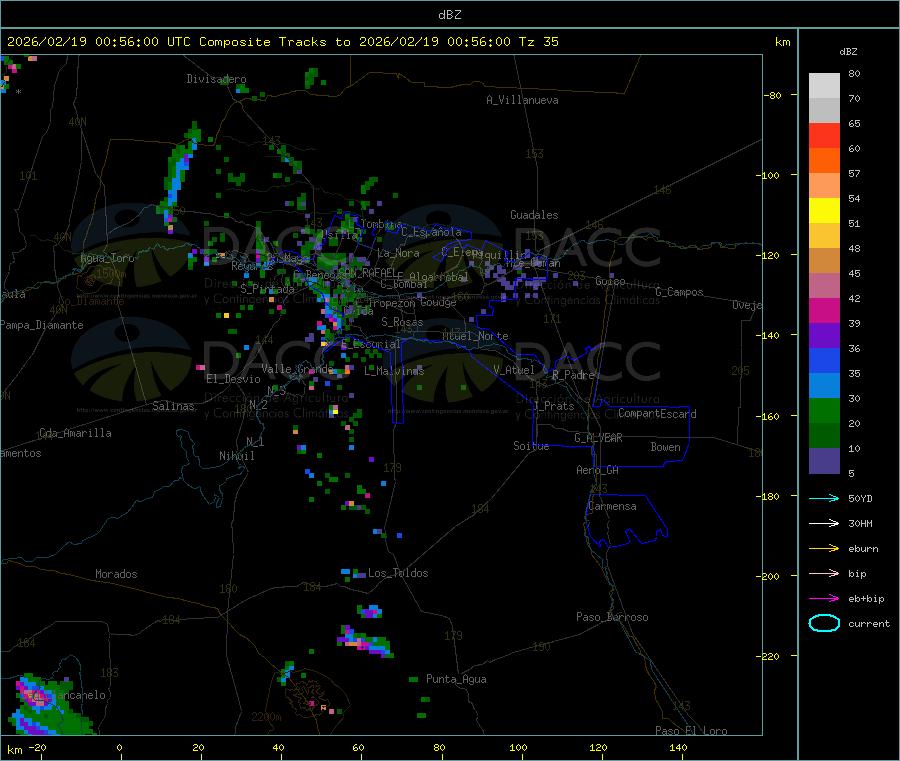The width and height of the screenshot is (900, 761).
Task: Click the G_Campos location label
Action: point(679,292)
